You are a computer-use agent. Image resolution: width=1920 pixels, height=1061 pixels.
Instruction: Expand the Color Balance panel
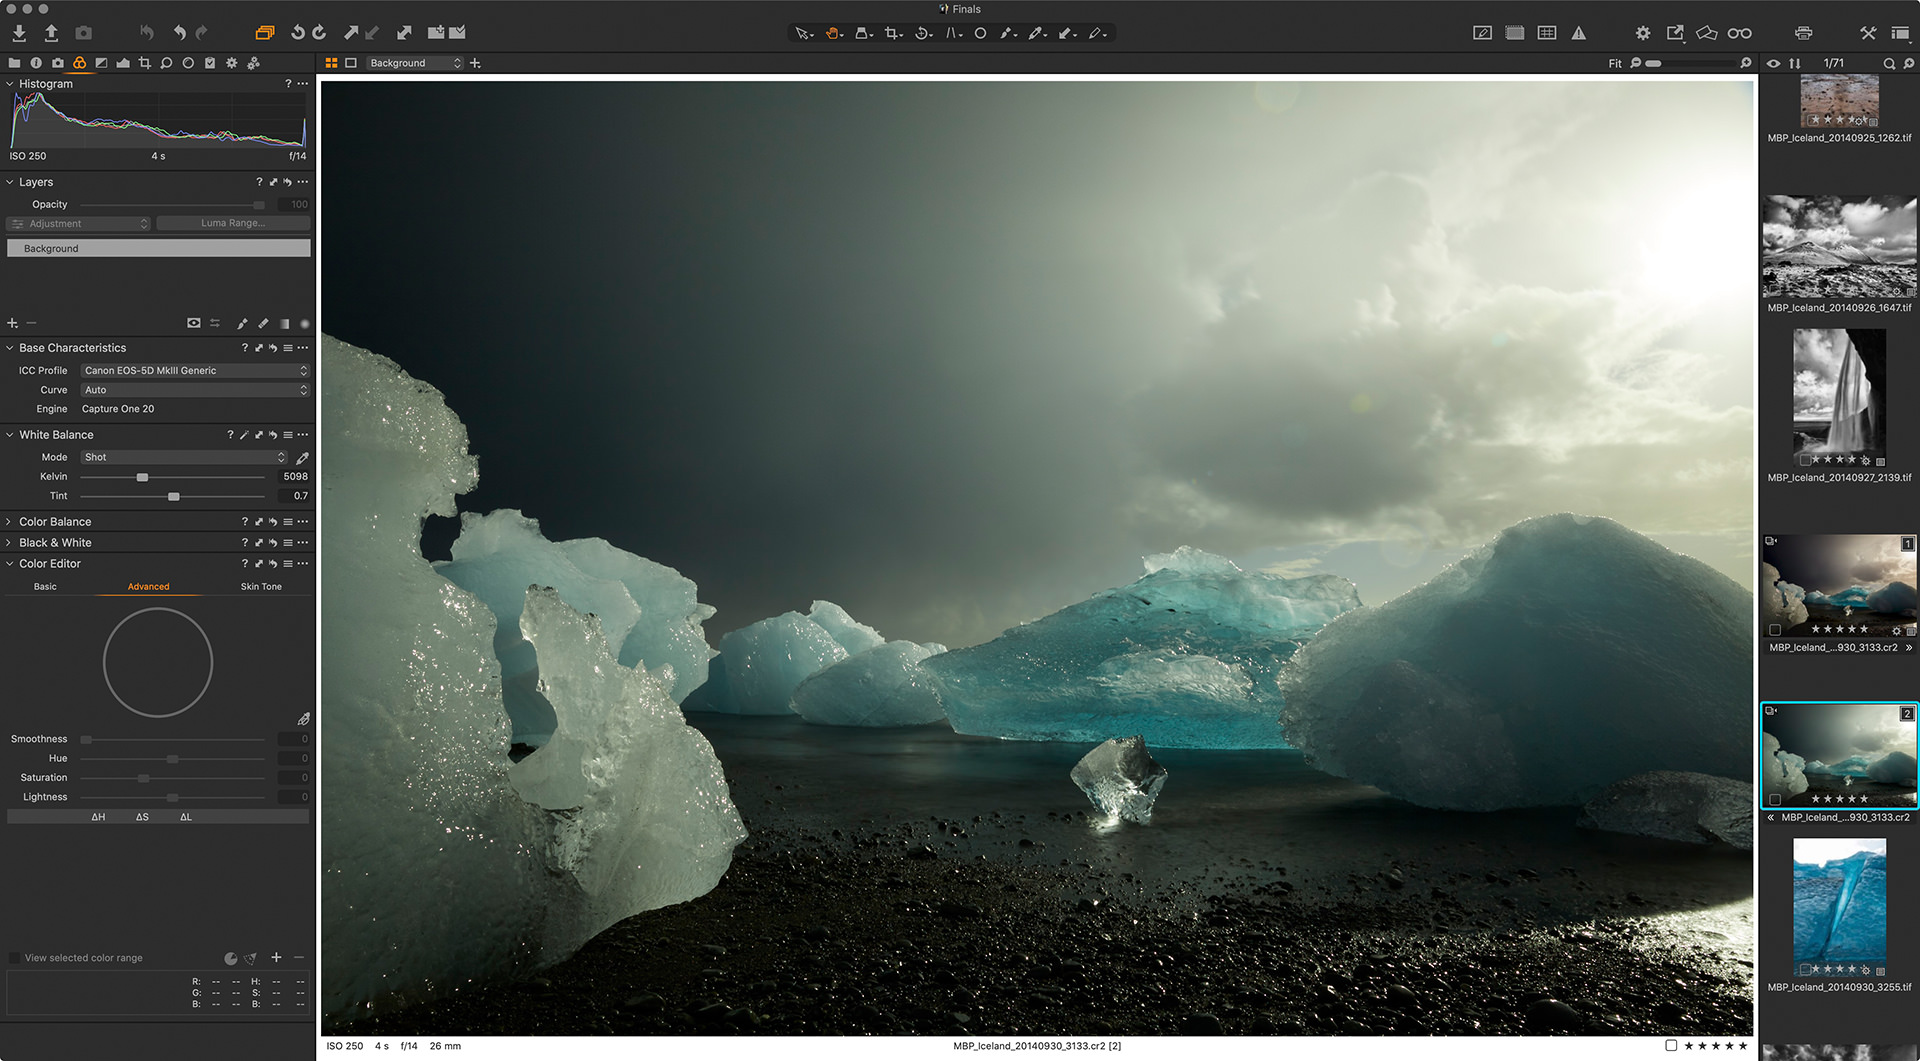[55, 522]
